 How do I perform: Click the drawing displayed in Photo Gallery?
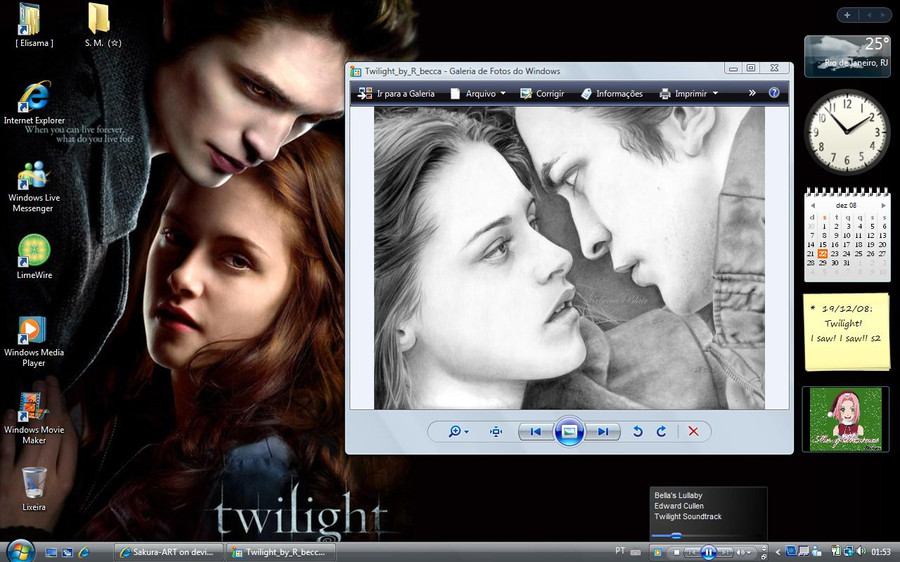click(x=569, y=258)
